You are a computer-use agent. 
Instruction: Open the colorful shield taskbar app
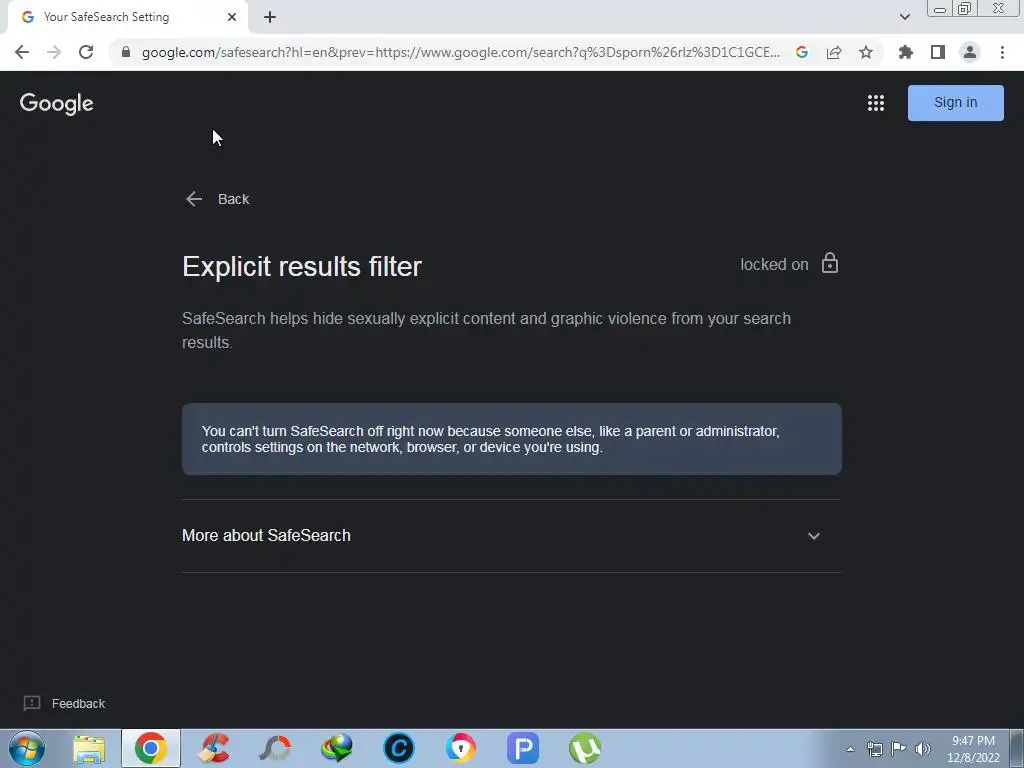pyautogui.click(x=461, y=748)
